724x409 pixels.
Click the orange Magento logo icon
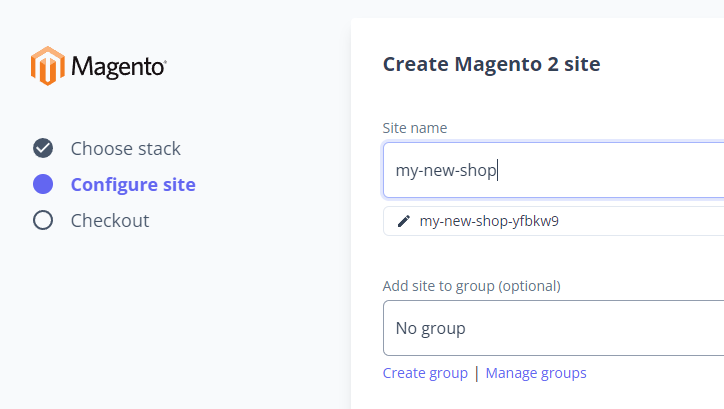48,66
